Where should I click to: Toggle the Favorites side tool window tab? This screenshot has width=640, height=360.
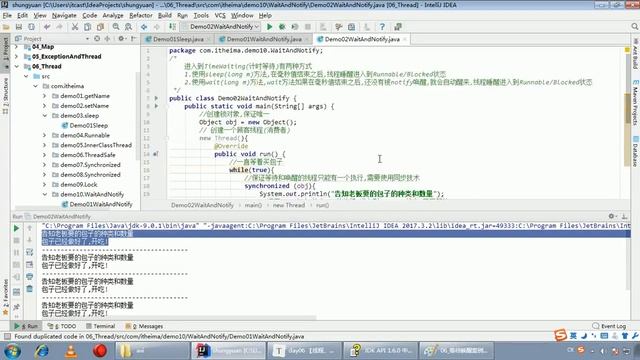[5, 297]
